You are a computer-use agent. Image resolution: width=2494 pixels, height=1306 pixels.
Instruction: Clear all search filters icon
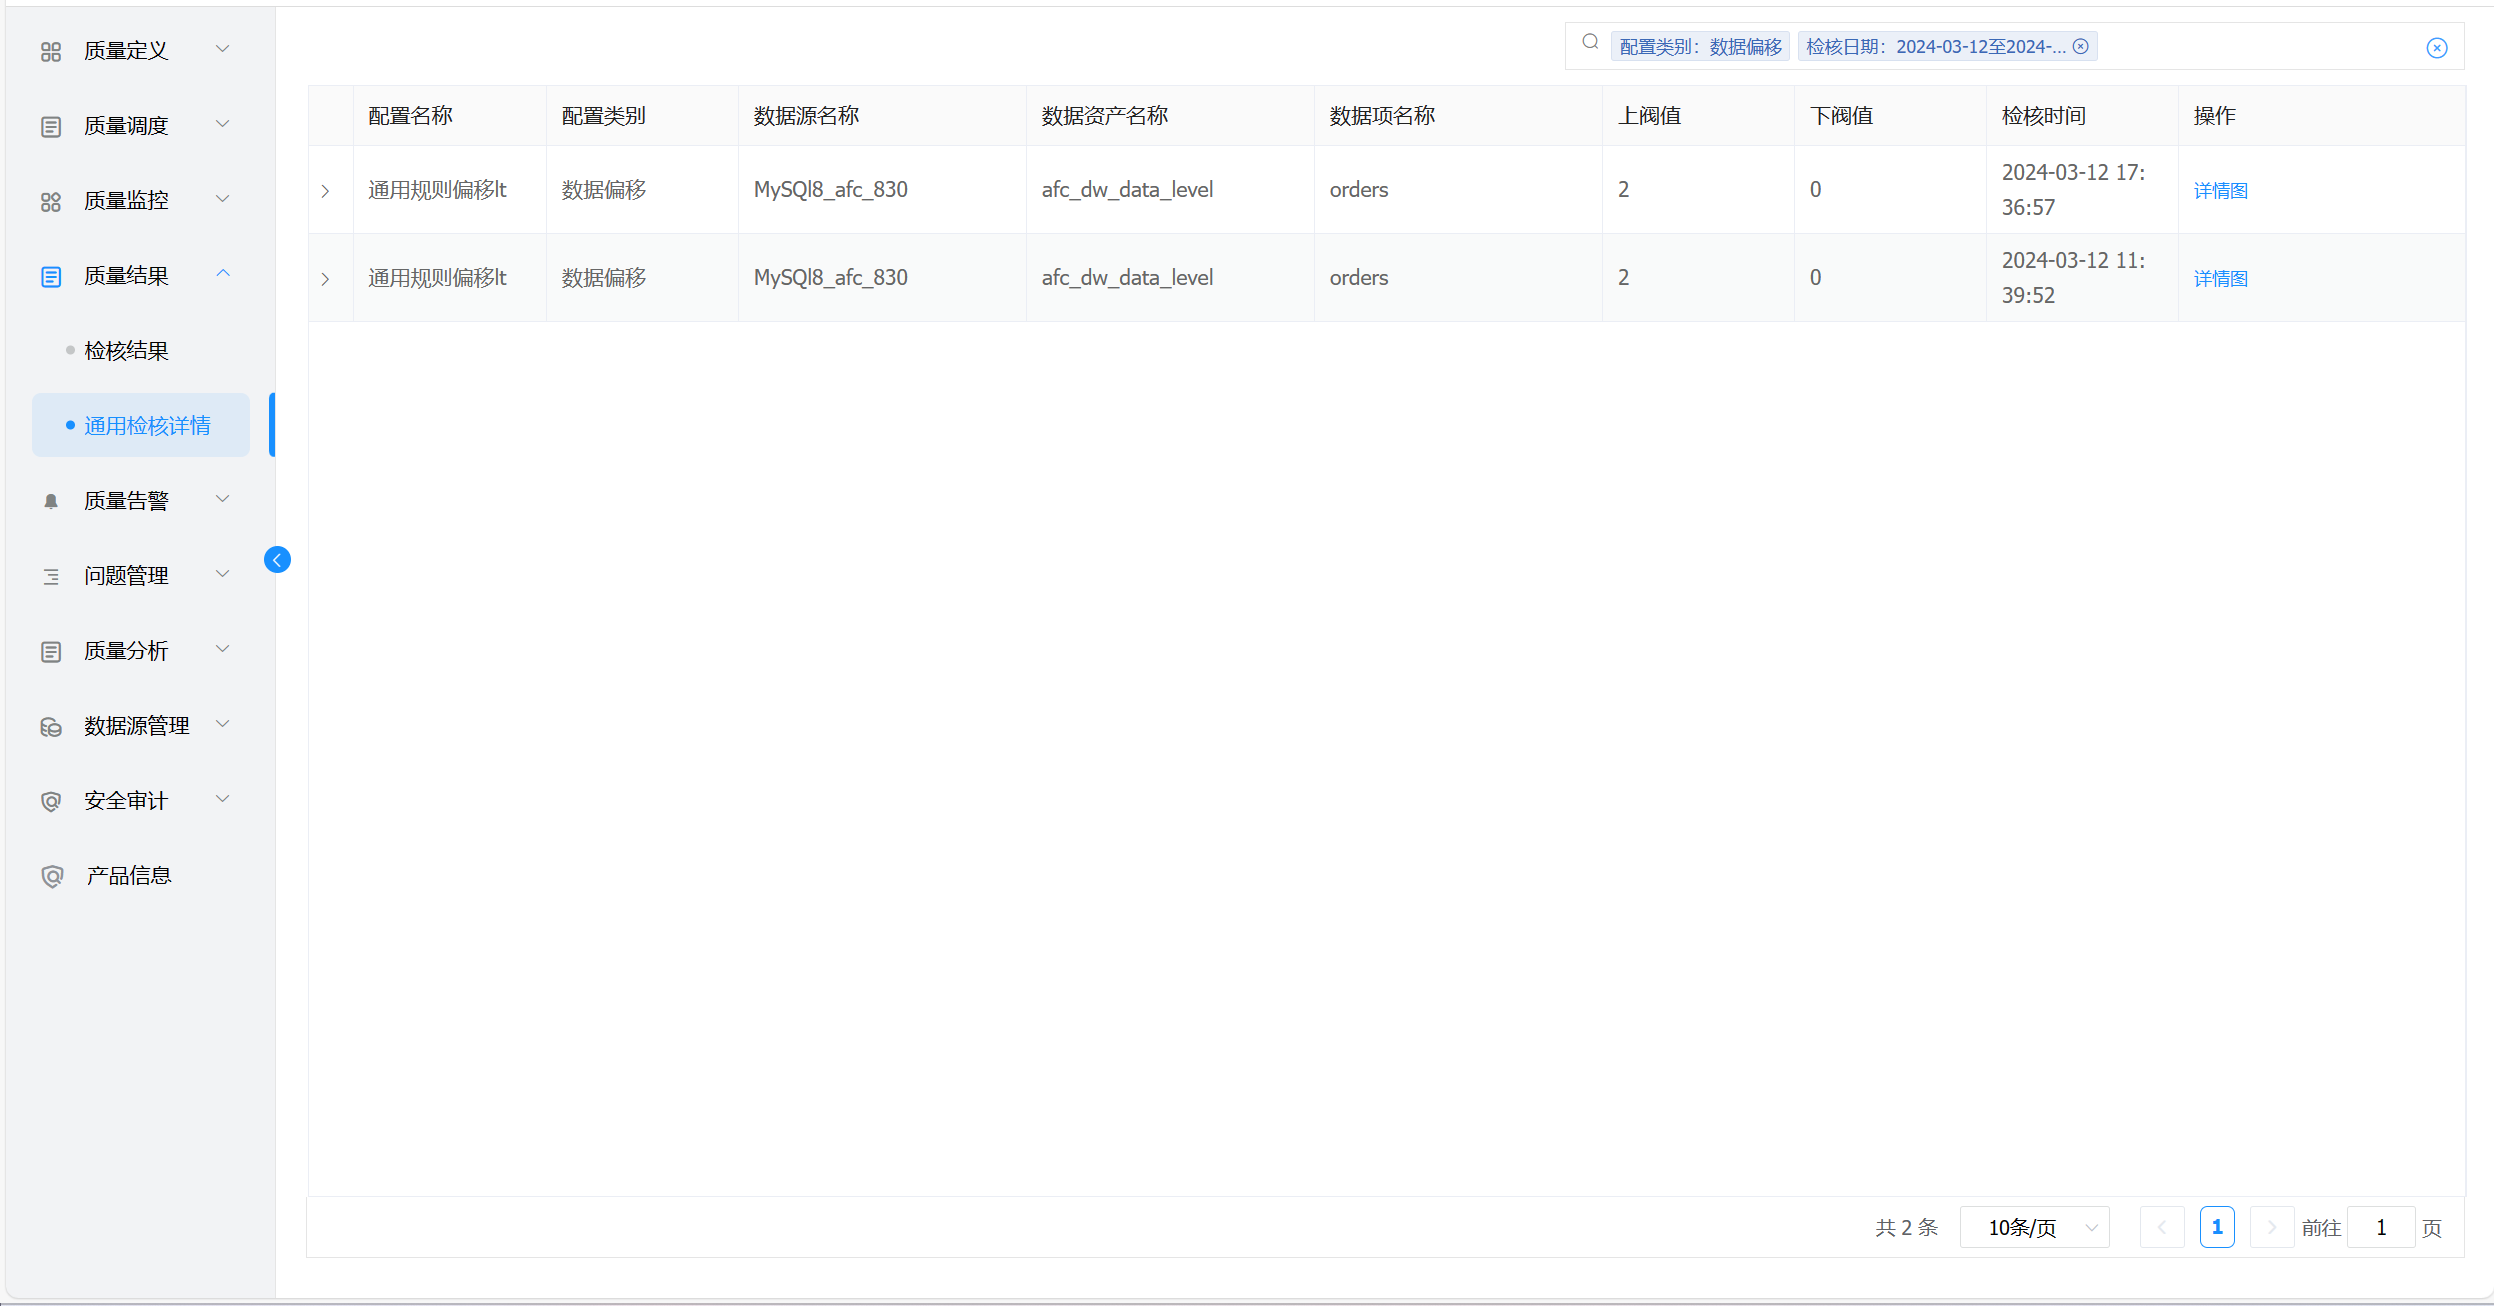[x=2436, y=48]
